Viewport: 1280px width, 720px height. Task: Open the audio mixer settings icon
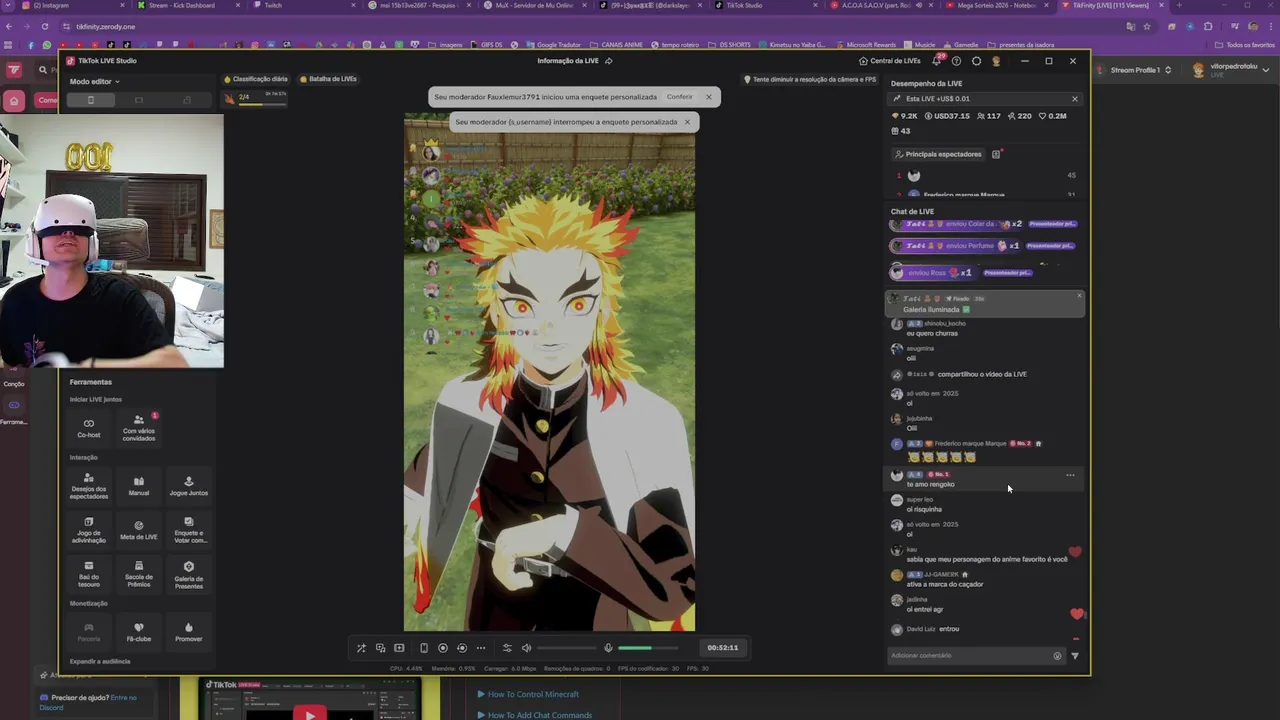click(x=507, y=648)
